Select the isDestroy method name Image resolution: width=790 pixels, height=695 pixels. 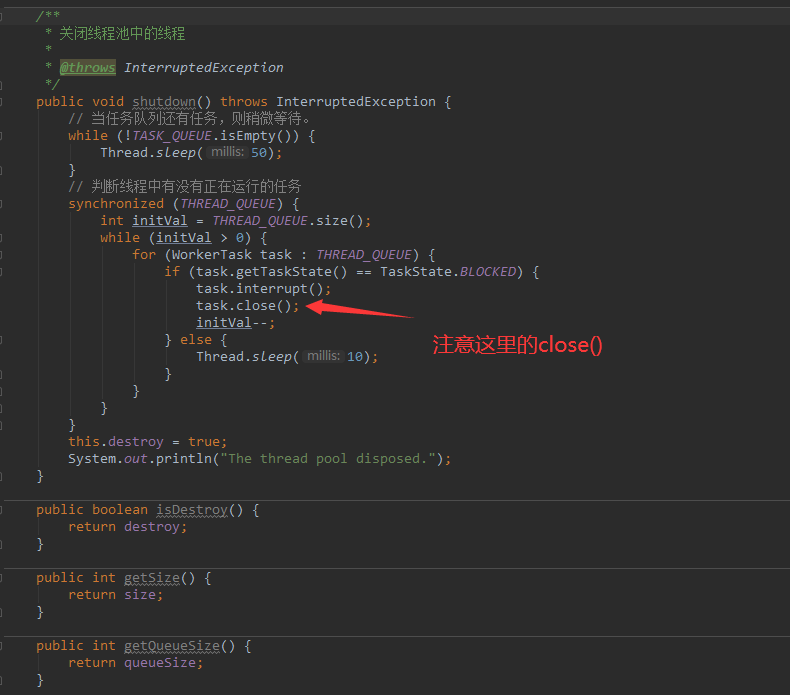click(192, 510)
